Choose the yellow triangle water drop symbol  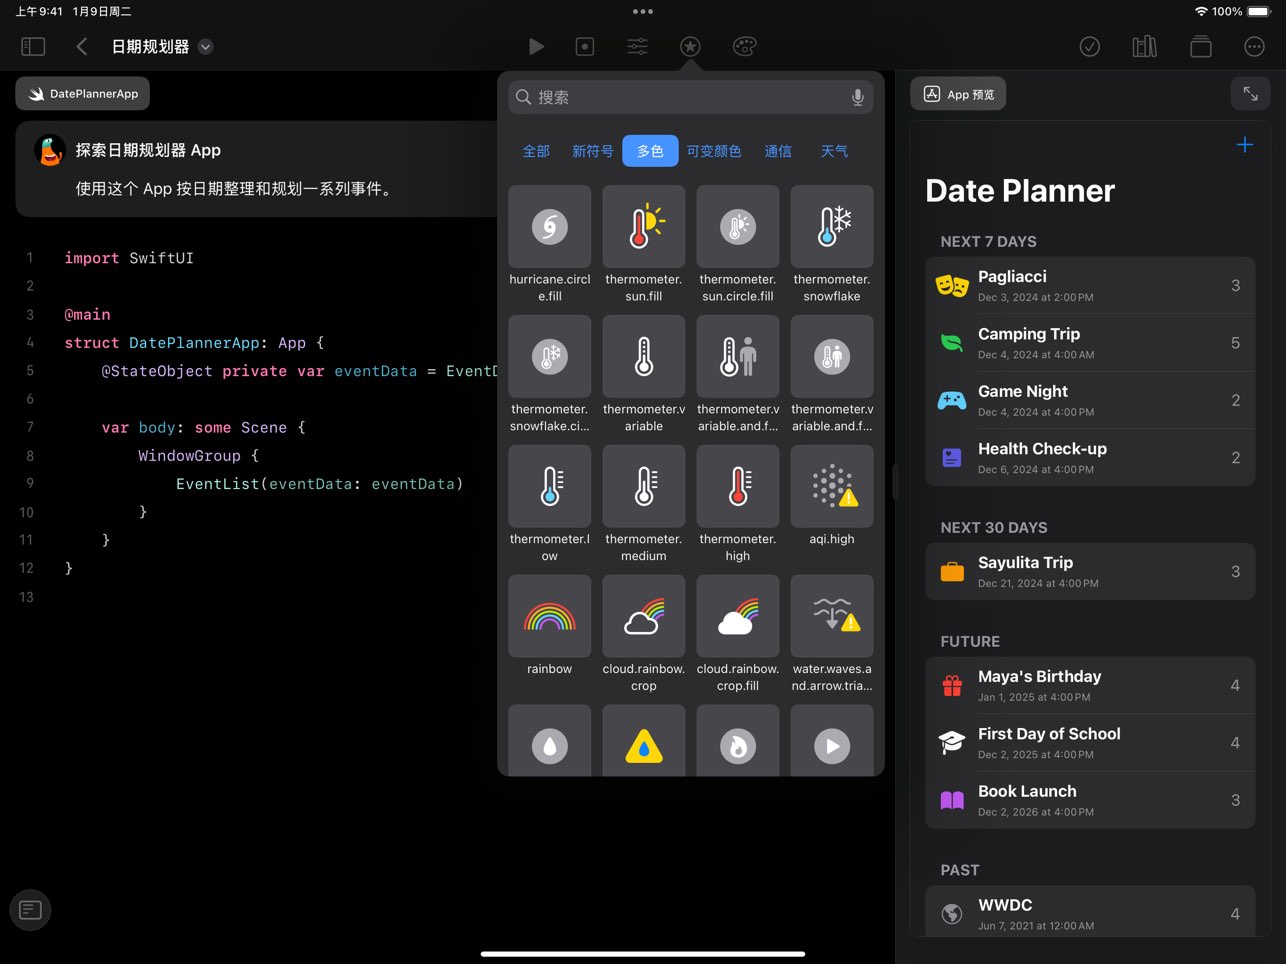[x=644, y=741]
